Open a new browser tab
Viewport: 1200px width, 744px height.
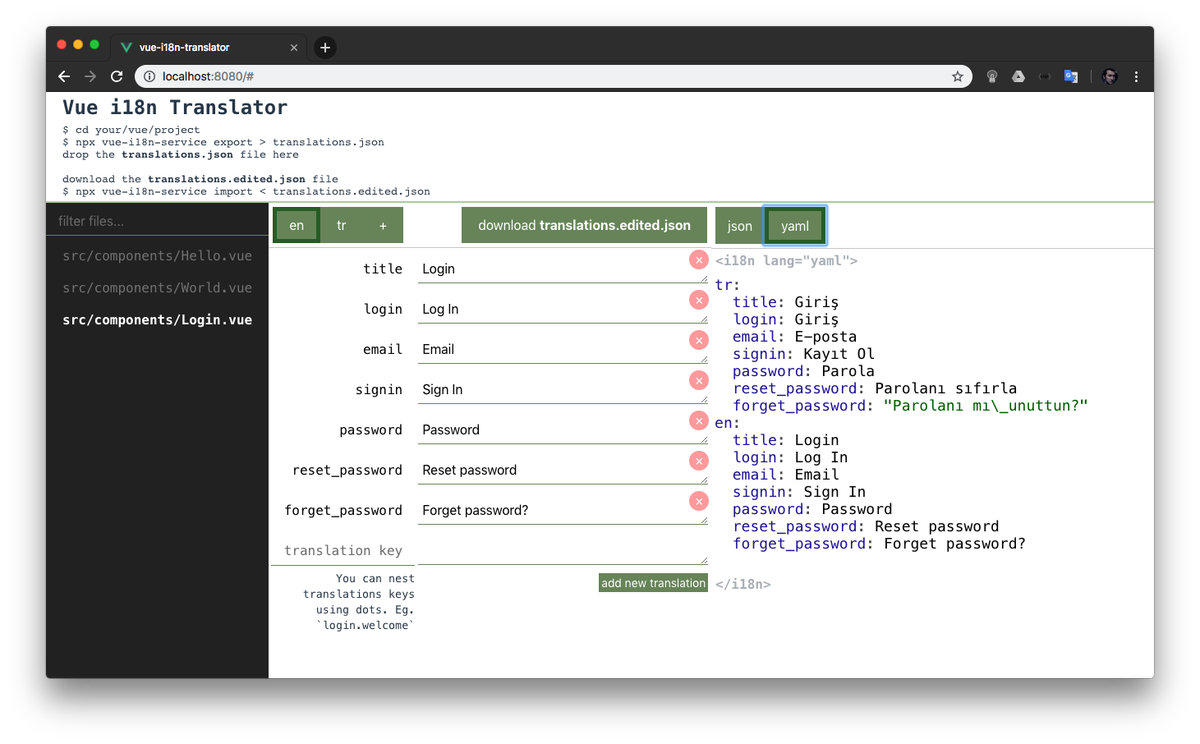(325, 47)
